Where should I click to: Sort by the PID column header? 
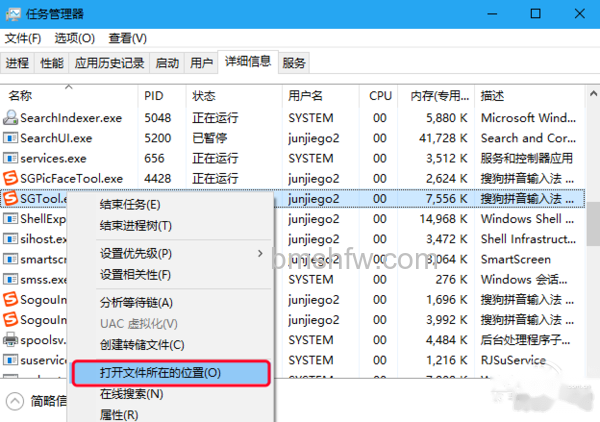162,95
